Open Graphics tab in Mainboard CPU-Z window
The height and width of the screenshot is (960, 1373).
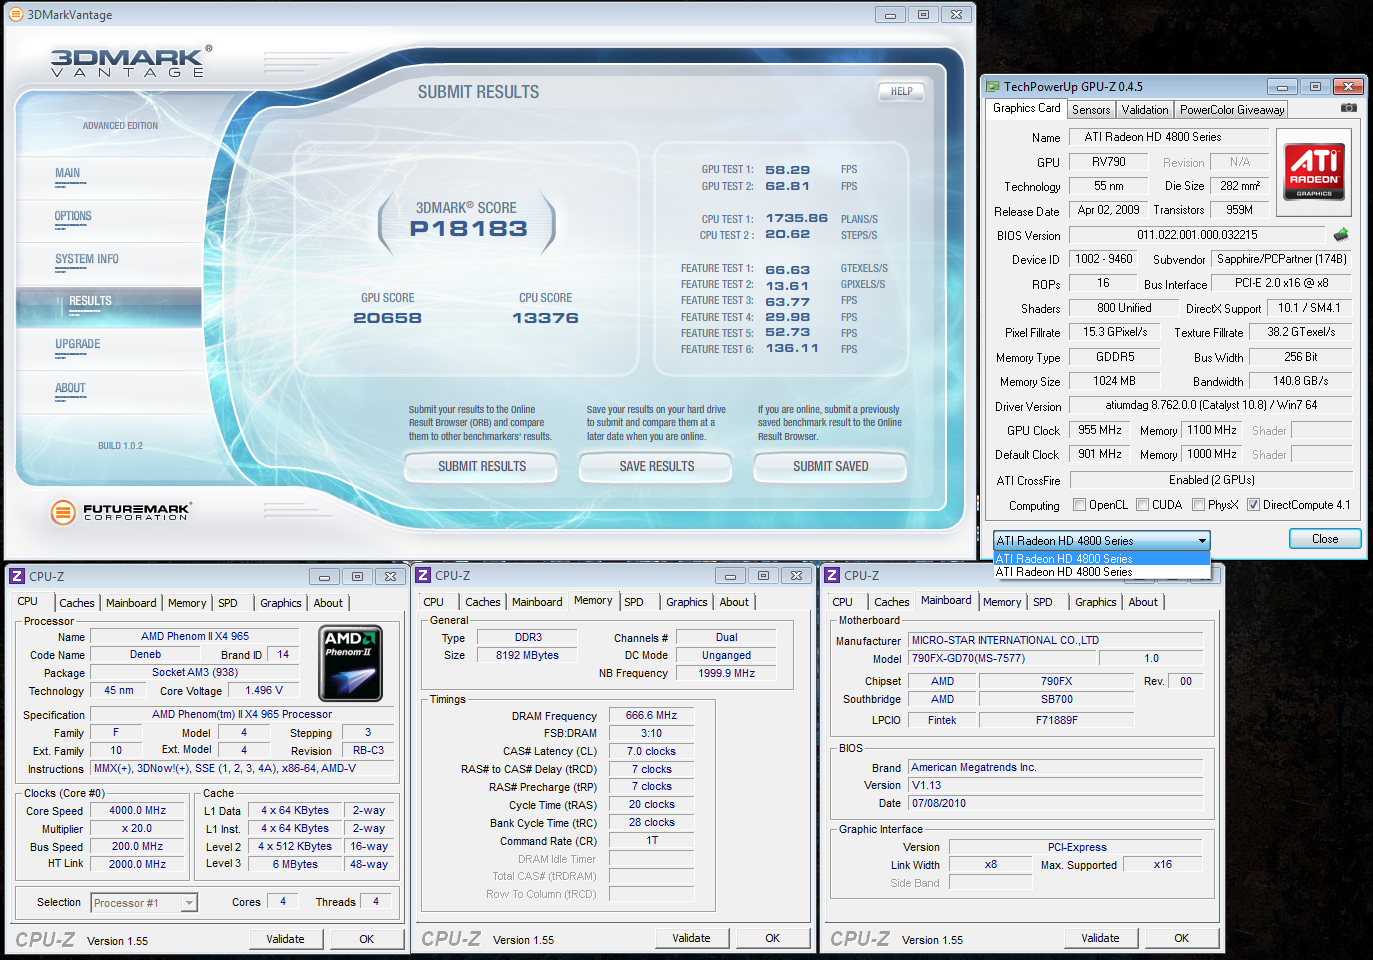[1096, 602]
